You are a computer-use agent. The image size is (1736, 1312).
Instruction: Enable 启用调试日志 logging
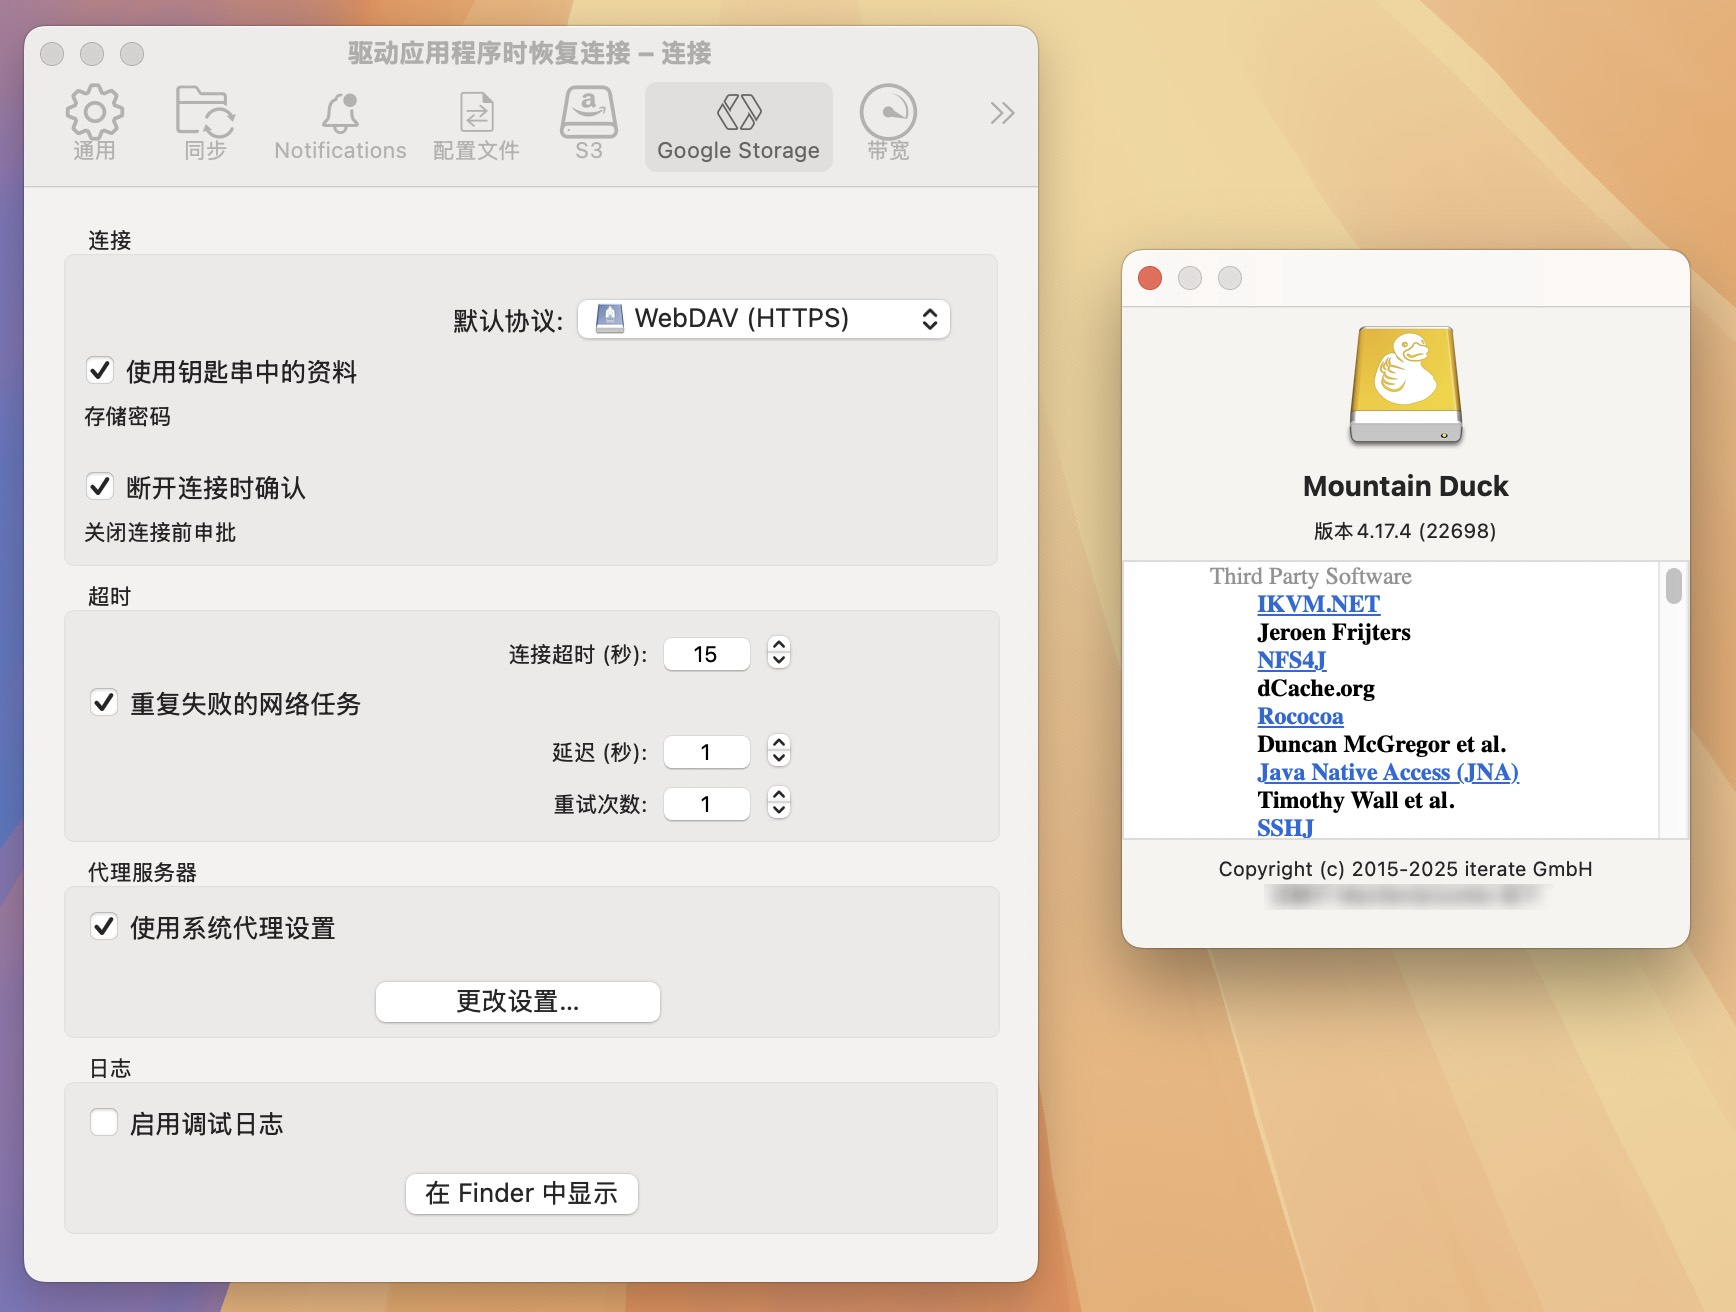[103, 1122]
